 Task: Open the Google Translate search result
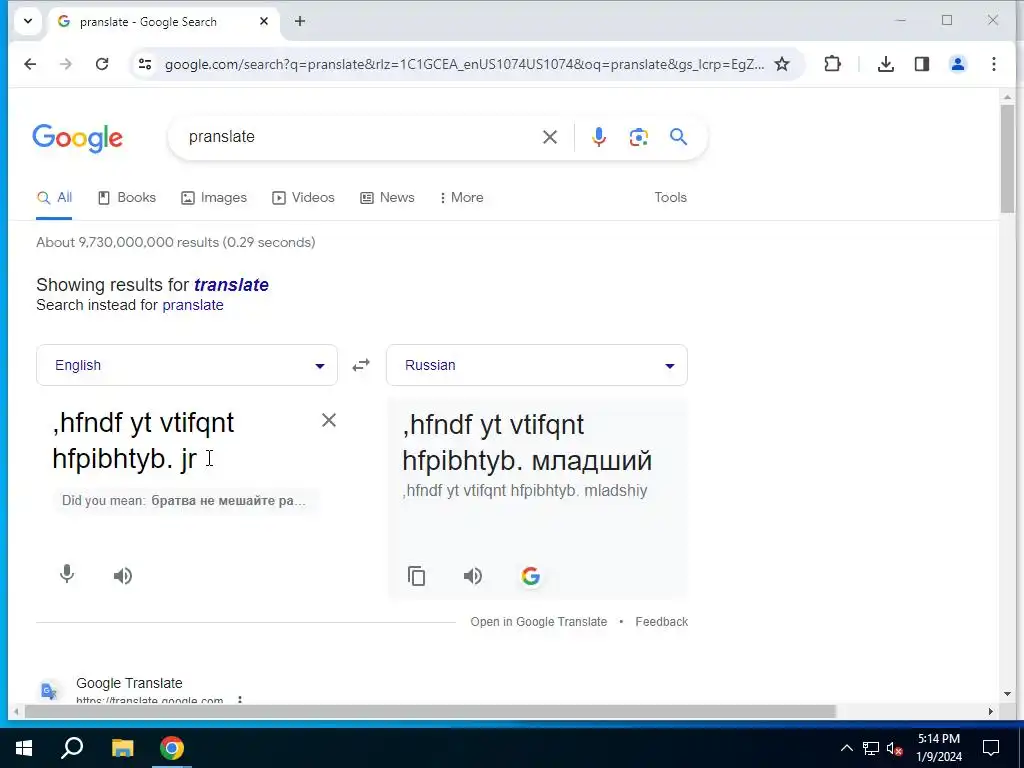129,683
